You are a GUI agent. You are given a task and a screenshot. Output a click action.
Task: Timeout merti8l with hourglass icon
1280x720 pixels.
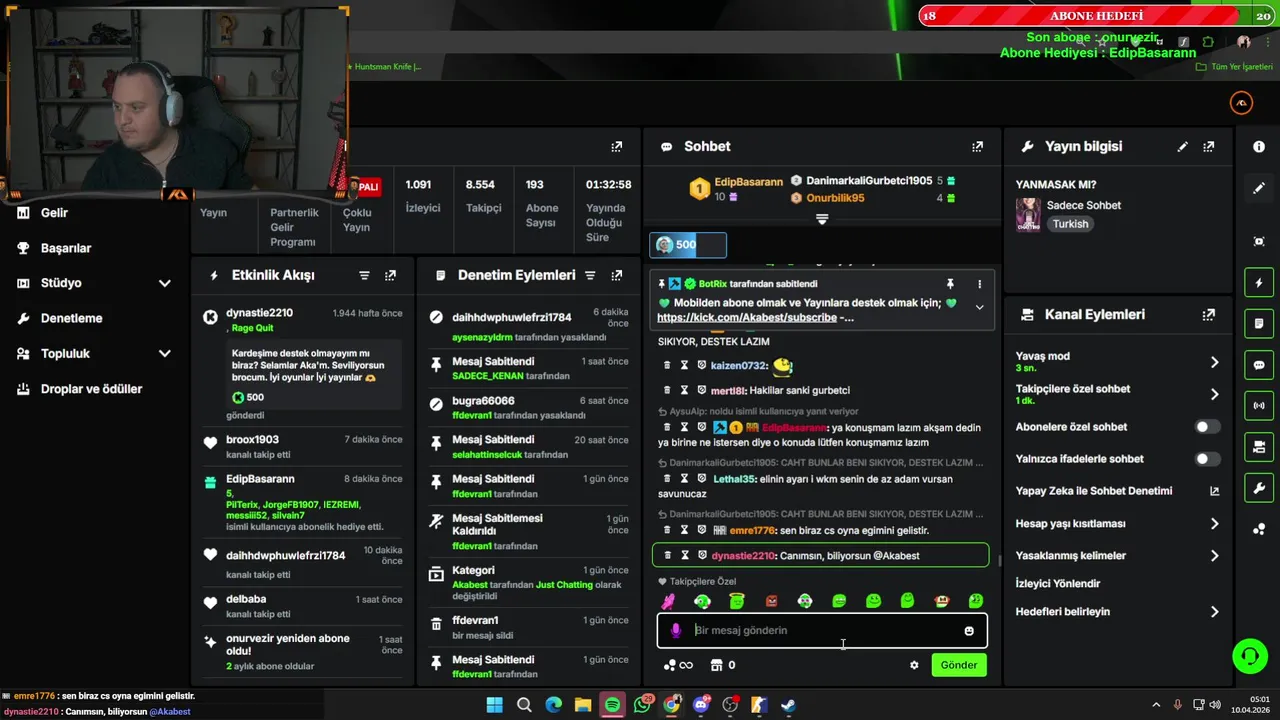click(684, 390)
